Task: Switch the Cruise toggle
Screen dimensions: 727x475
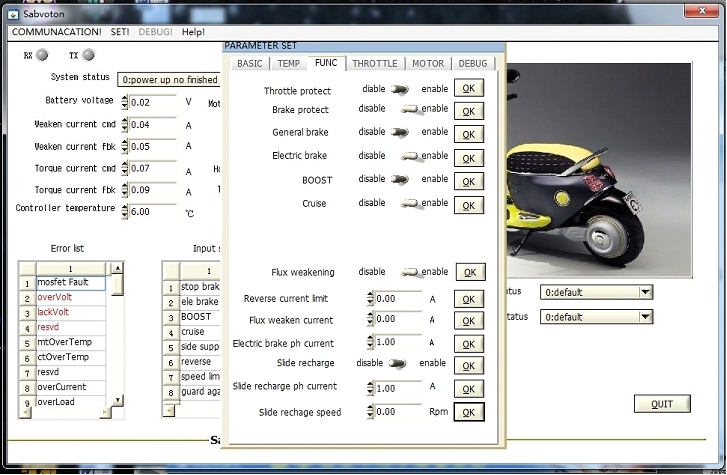Action: [408, 203]
